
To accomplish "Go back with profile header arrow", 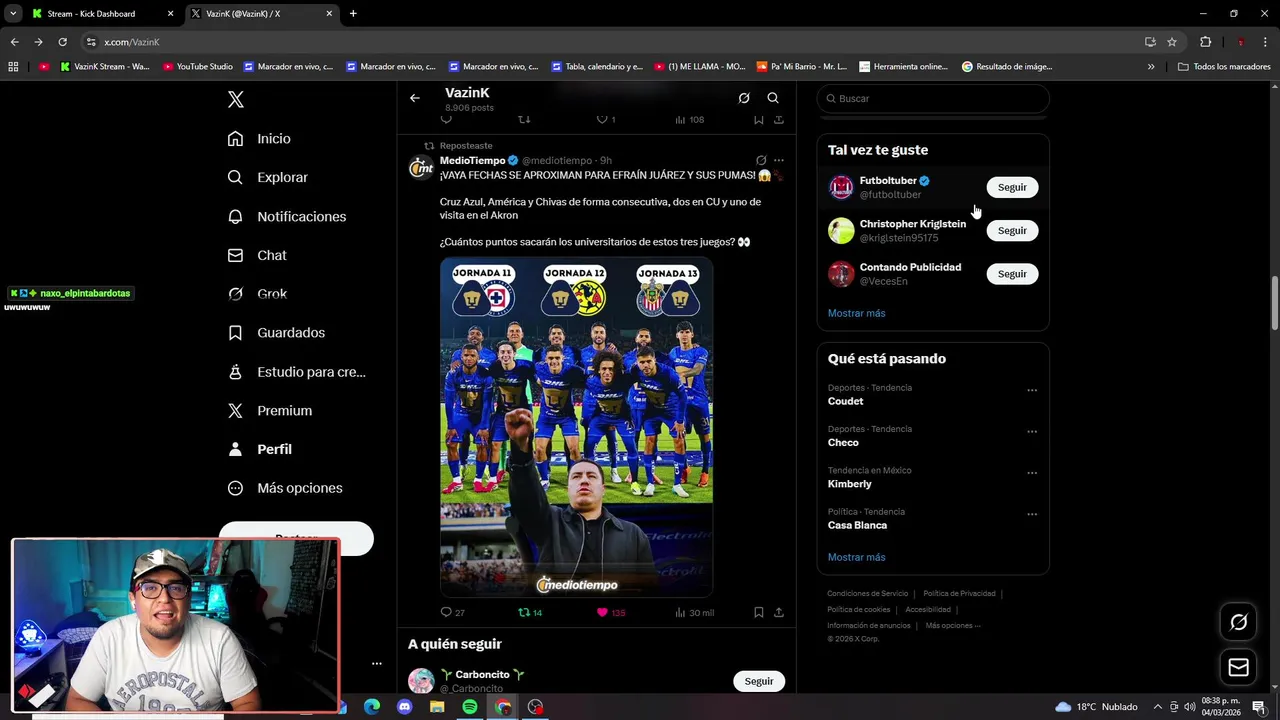I will click(415, 98).
